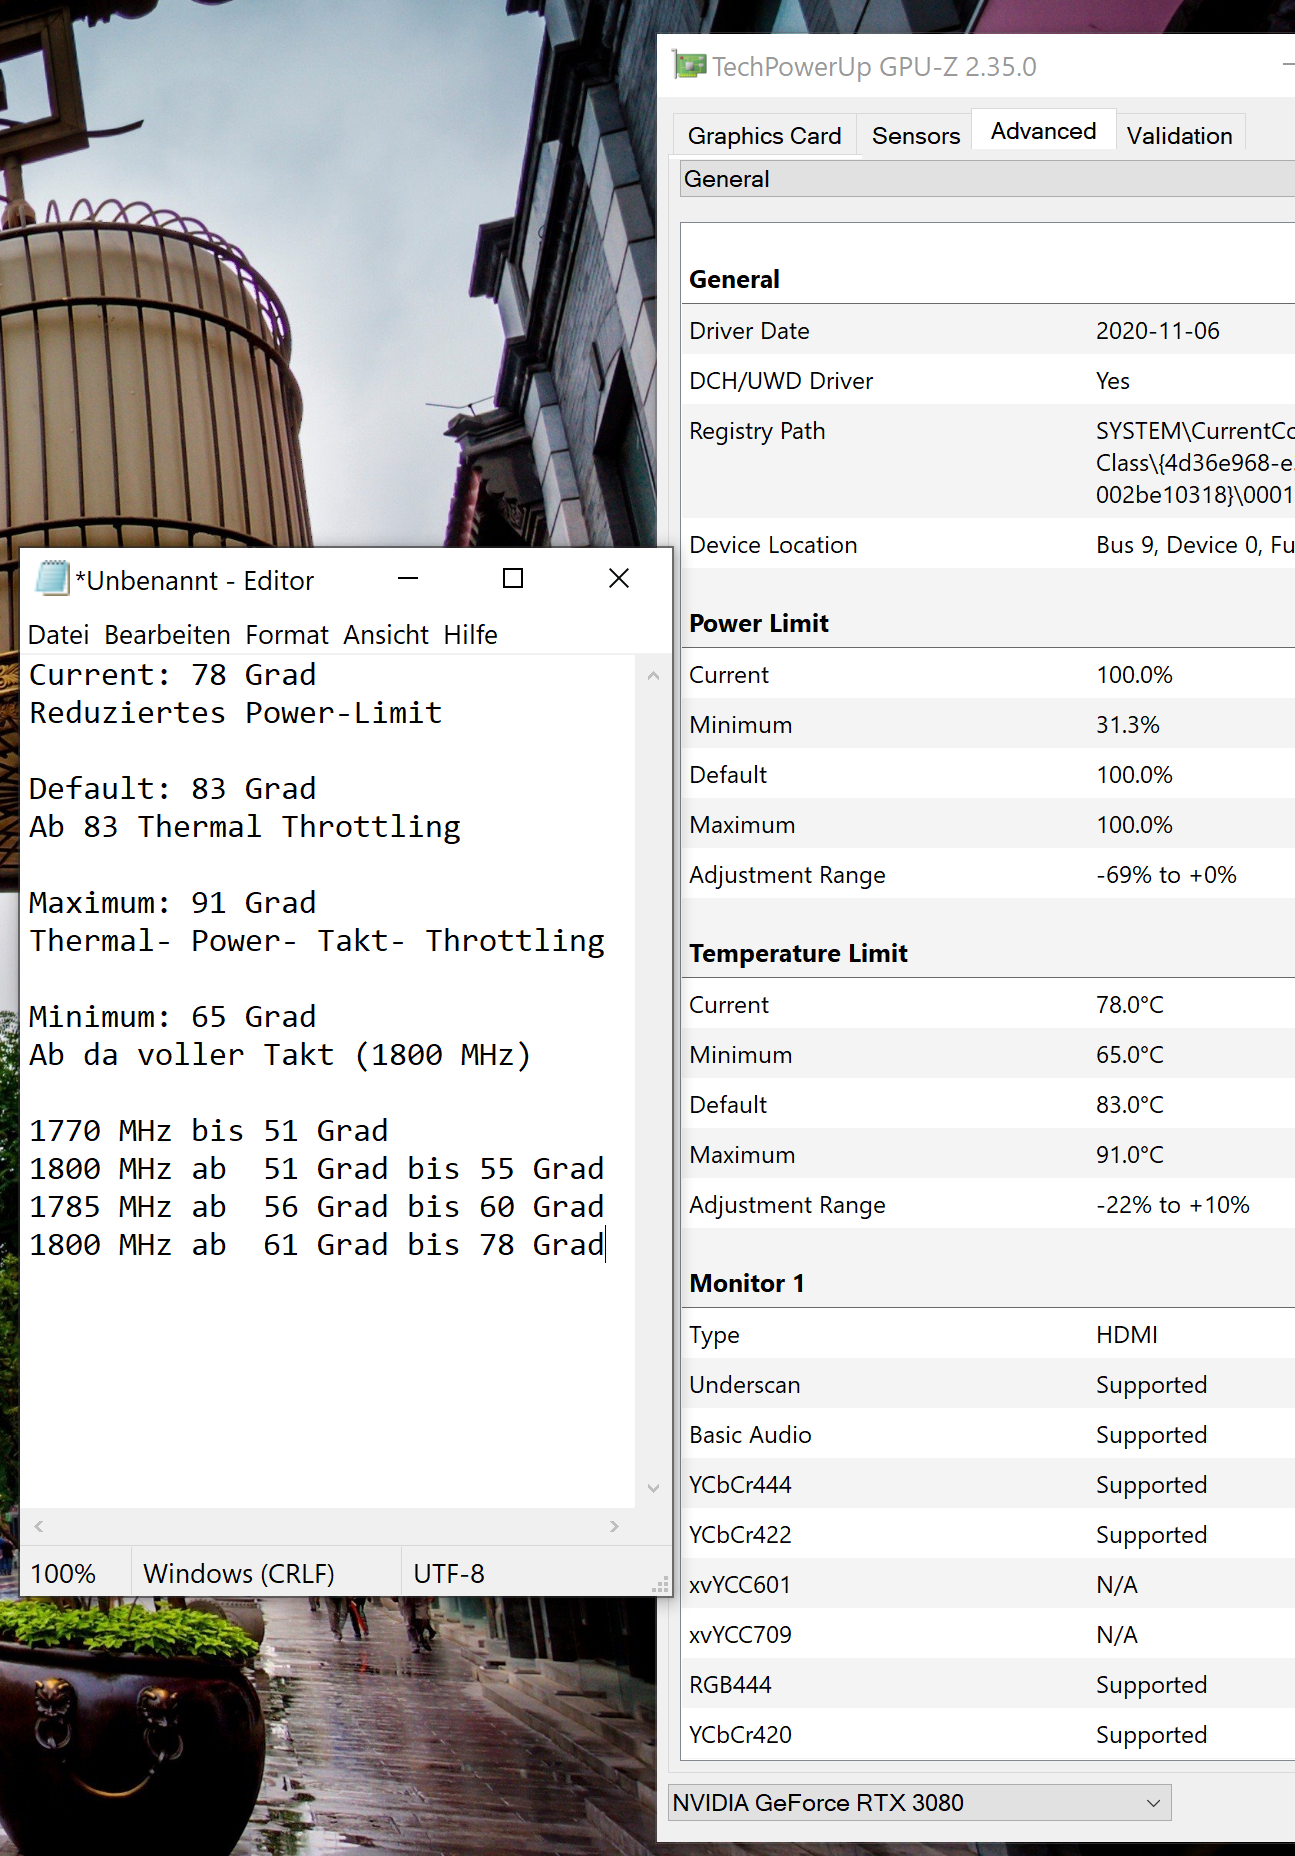Open the Validation tab

pos(1179,136)
